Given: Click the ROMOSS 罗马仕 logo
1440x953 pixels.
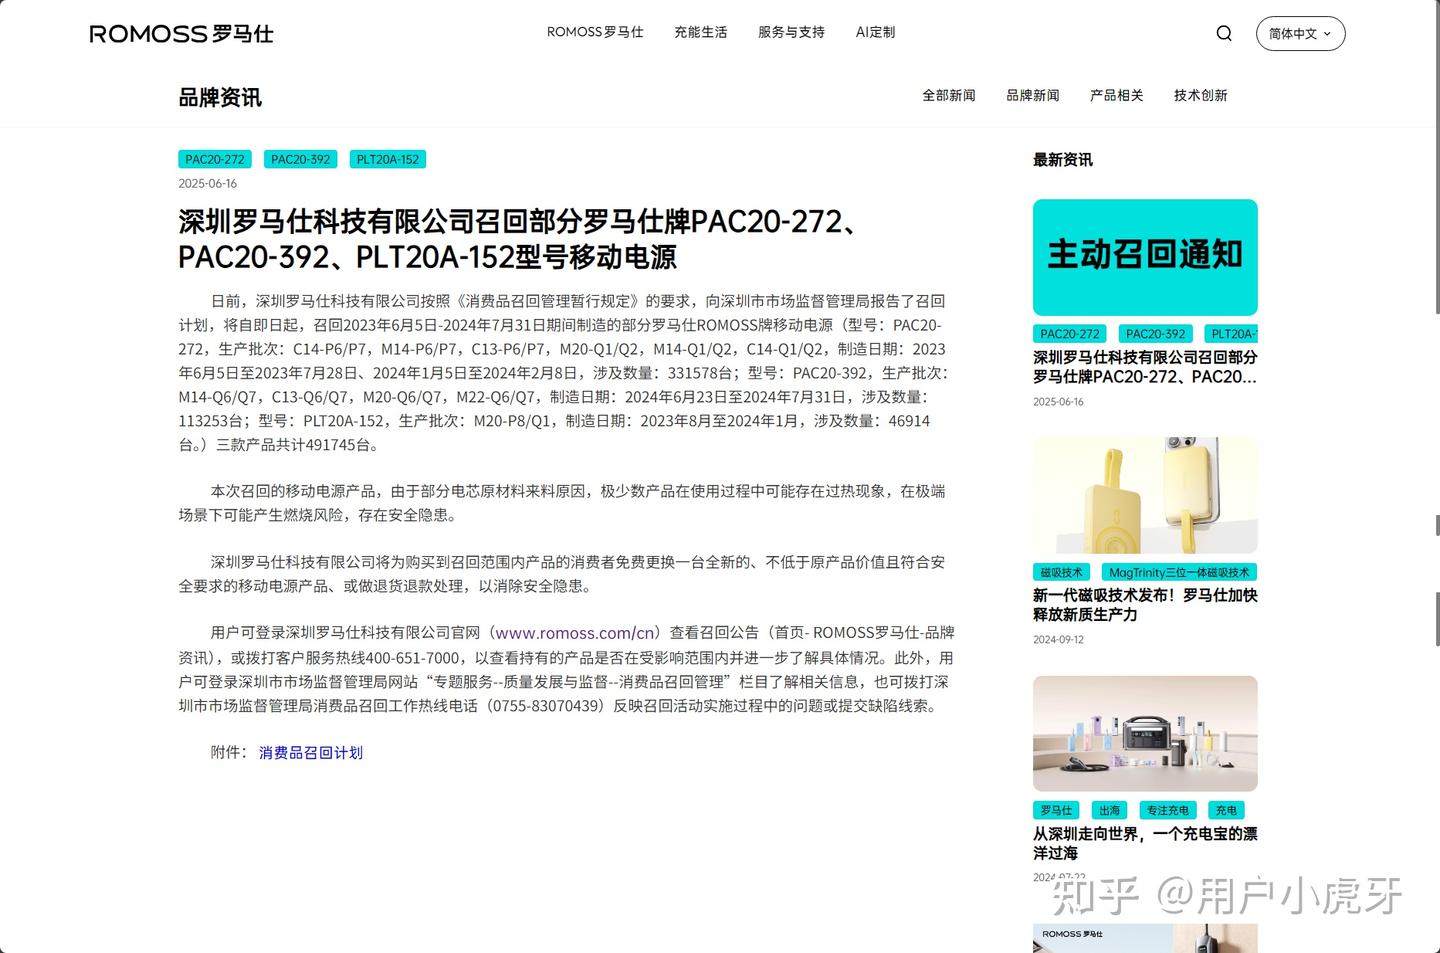Looking at the screenshot, I should [x=181, y=34].
